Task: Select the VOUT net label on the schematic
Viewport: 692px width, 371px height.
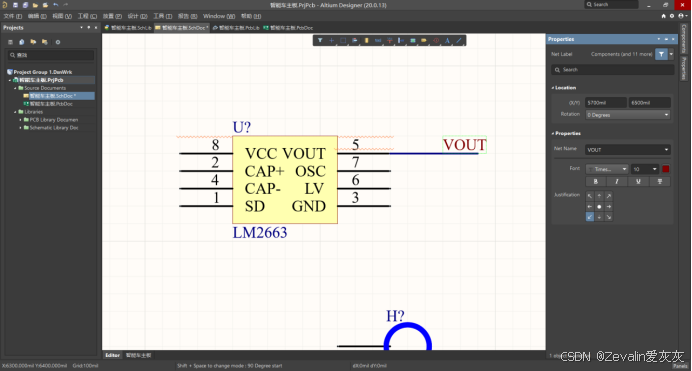Action: [x=464, y=145]
